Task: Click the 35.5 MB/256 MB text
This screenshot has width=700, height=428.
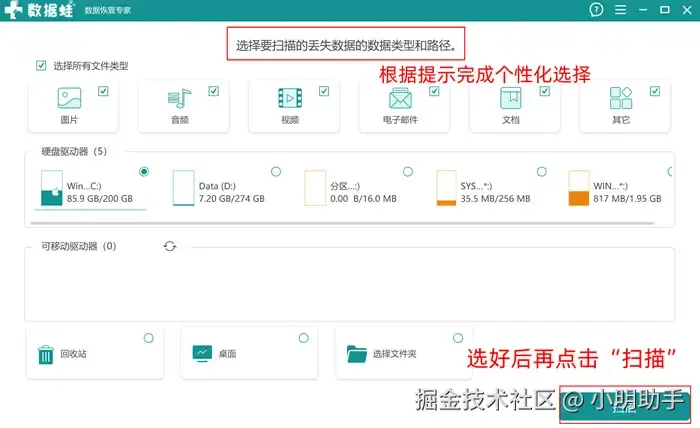Action: click(496, 199)
